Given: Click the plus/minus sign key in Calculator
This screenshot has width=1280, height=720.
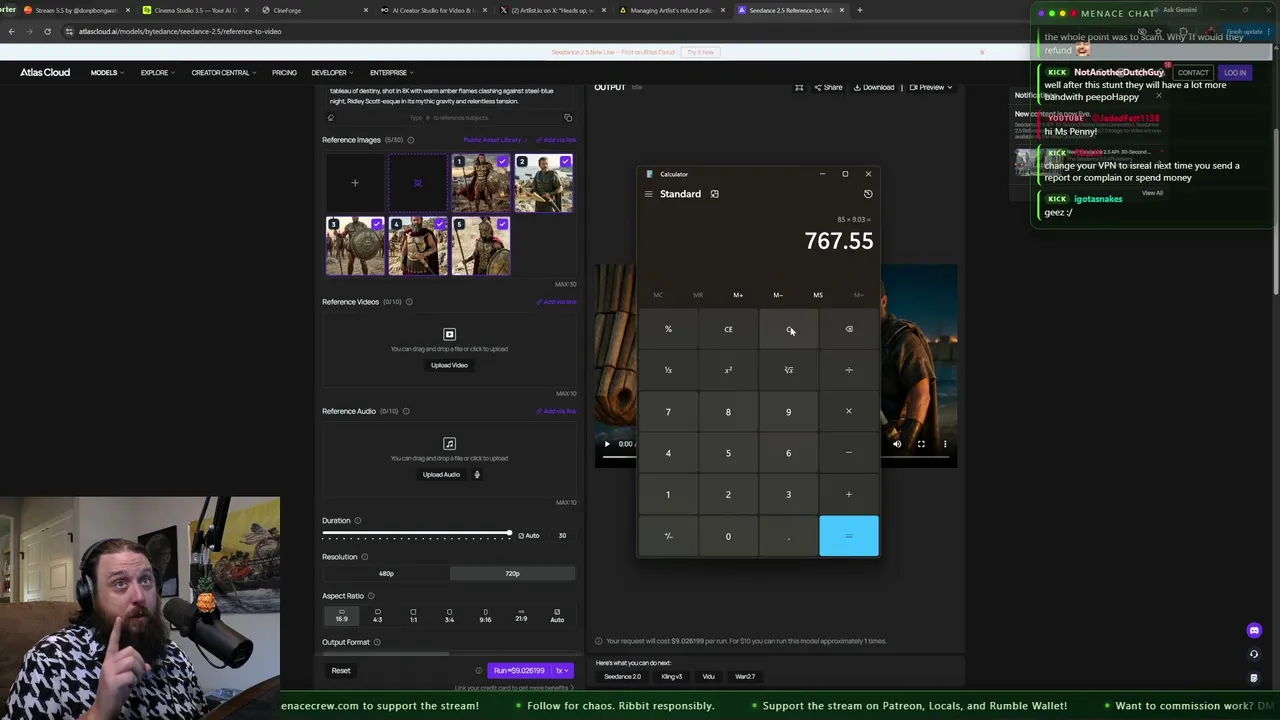Looking at the screenshot, I should 668,536.
